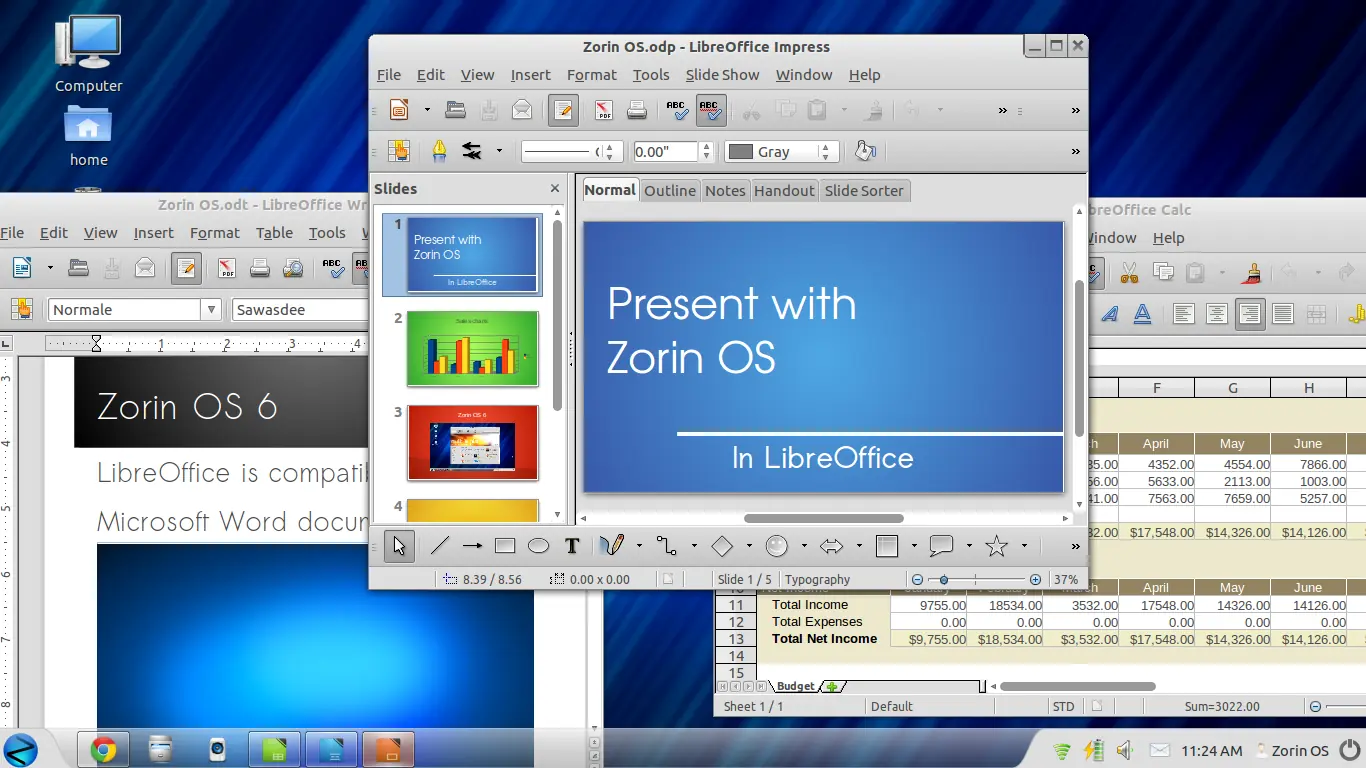Viewport: 1366px width, 768px height.
Task: Run Spelling check in Impress toolbar
Action: pyautogui.click(x=677, y=110)
